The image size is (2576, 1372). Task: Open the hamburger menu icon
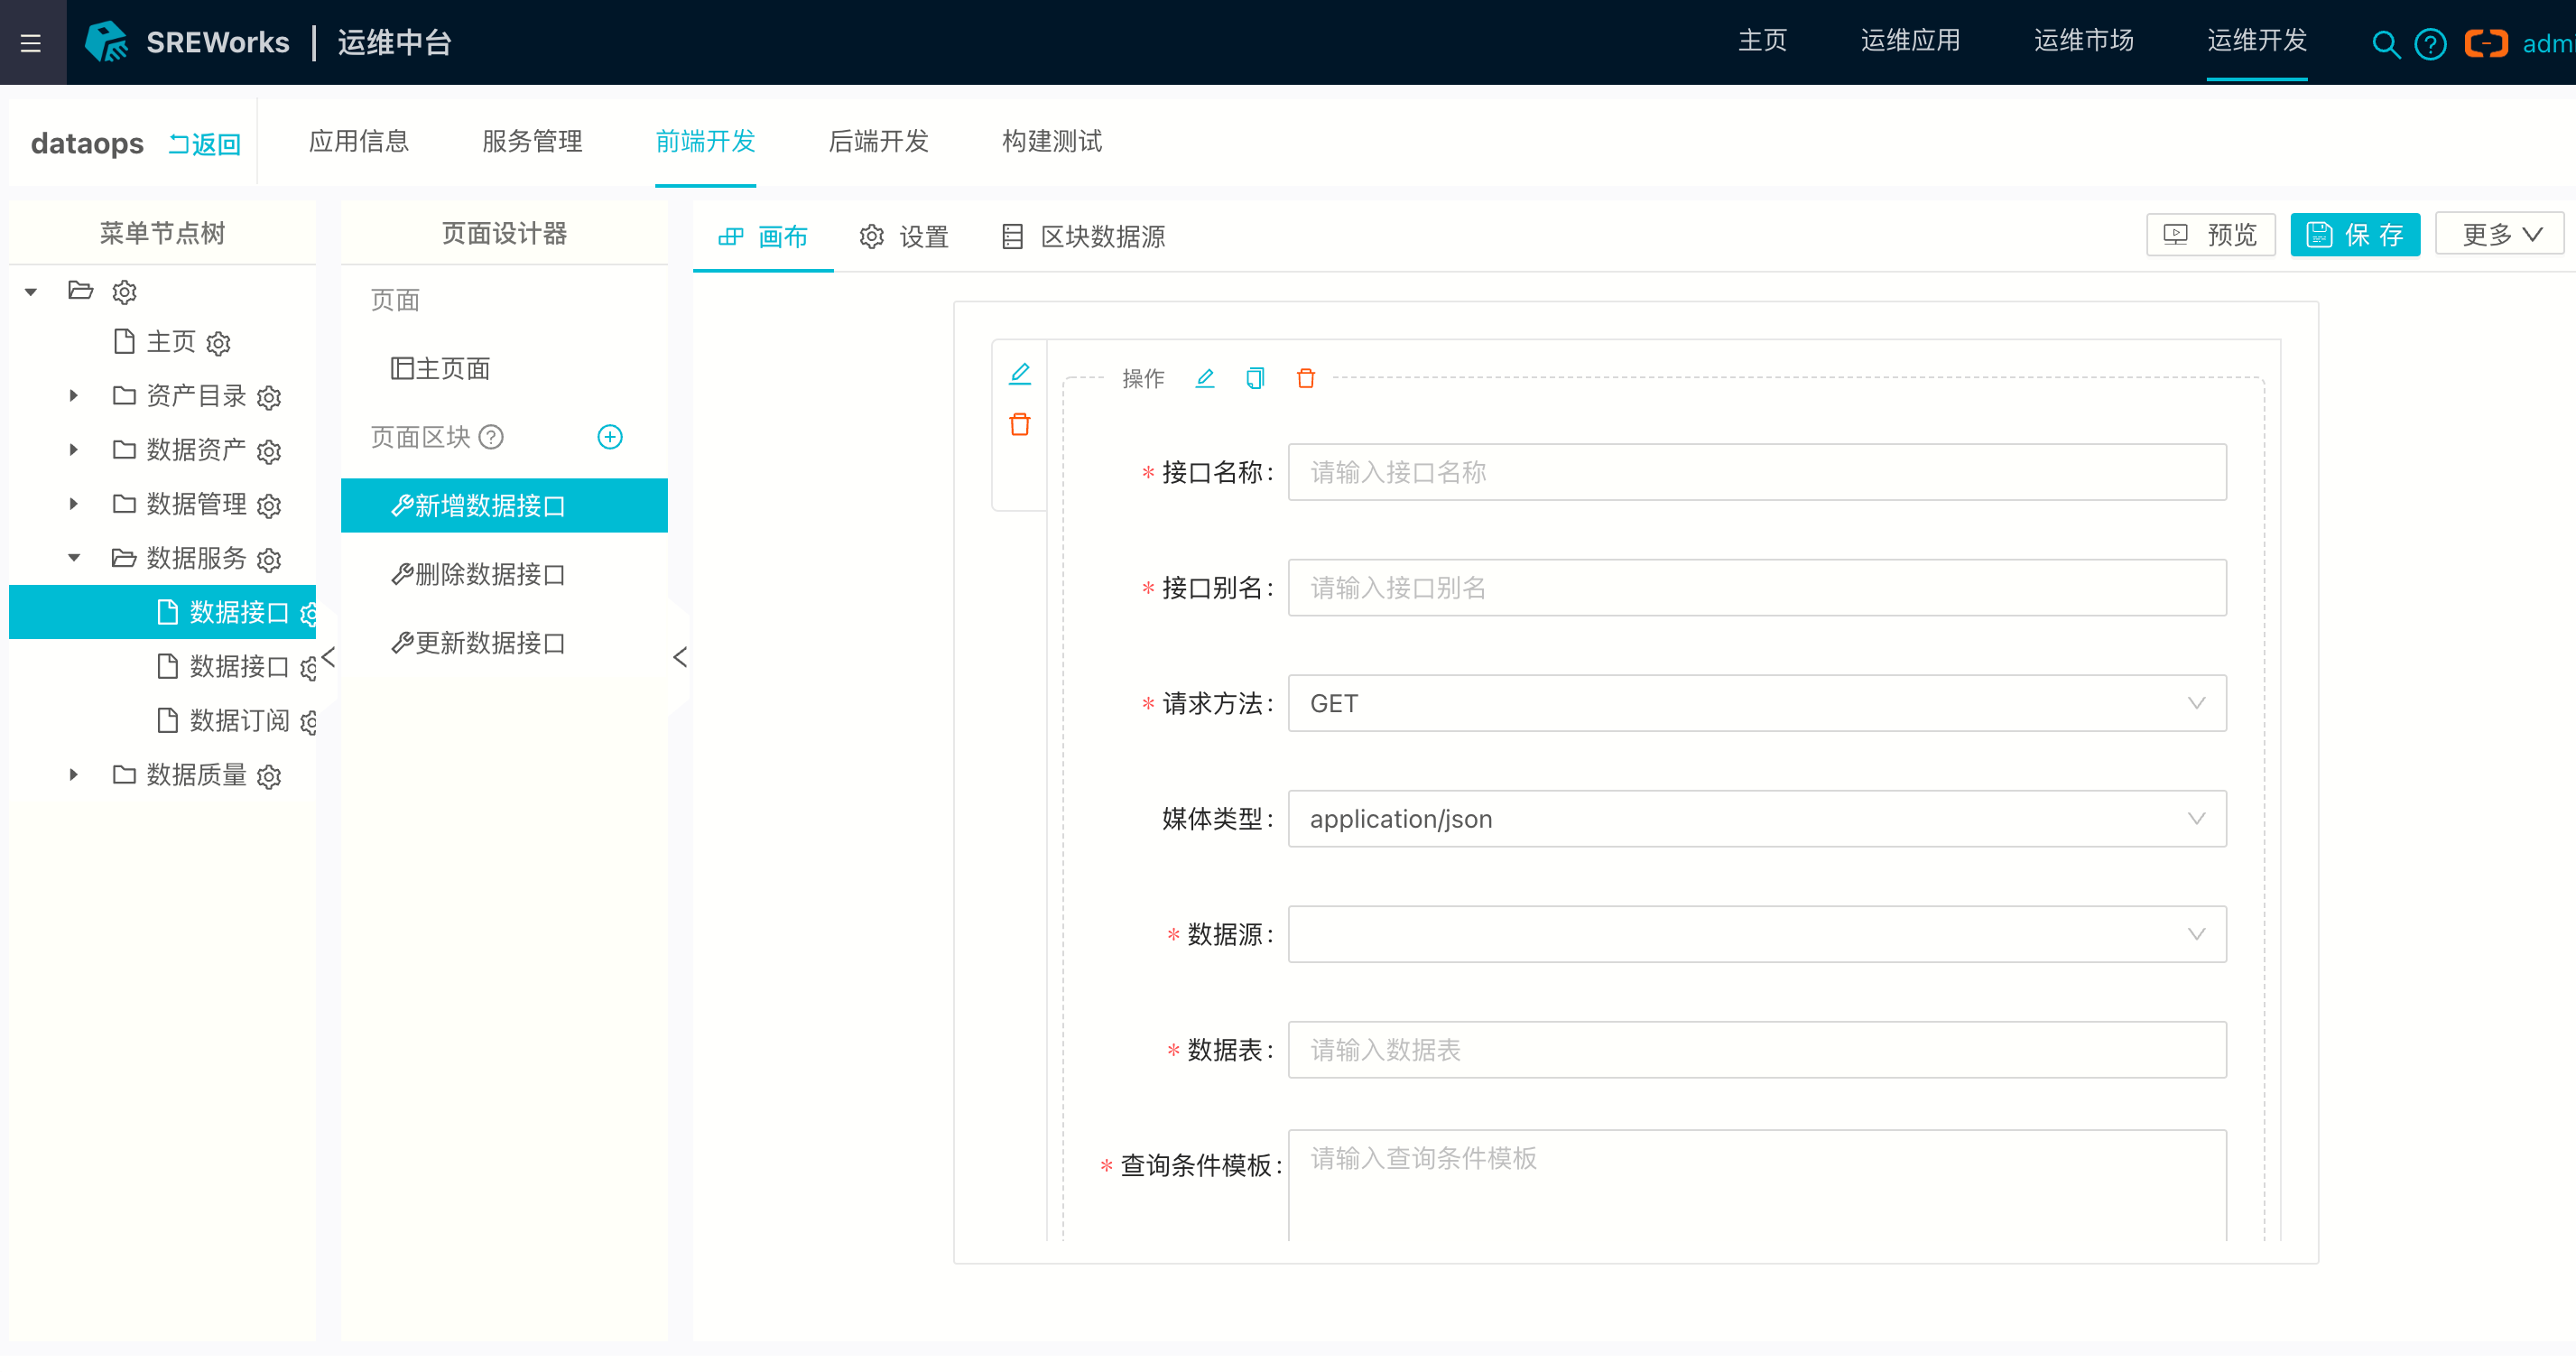[x=30, y=42]
